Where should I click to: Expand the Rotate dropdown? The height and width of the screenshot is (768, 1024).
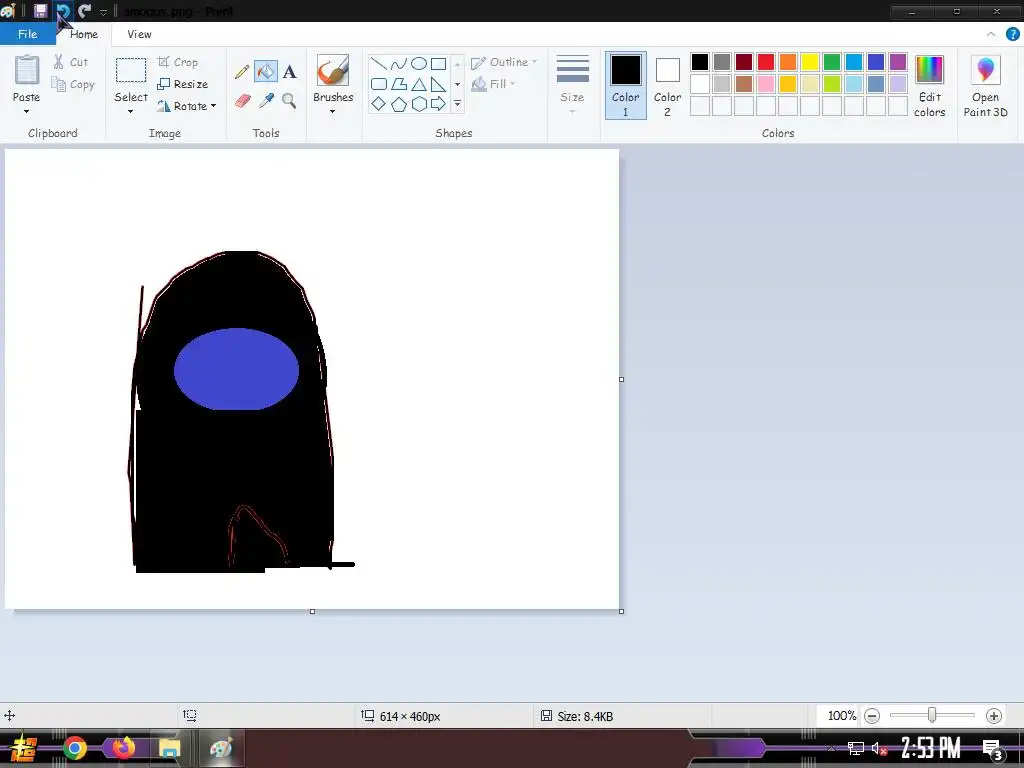point(214,106)
